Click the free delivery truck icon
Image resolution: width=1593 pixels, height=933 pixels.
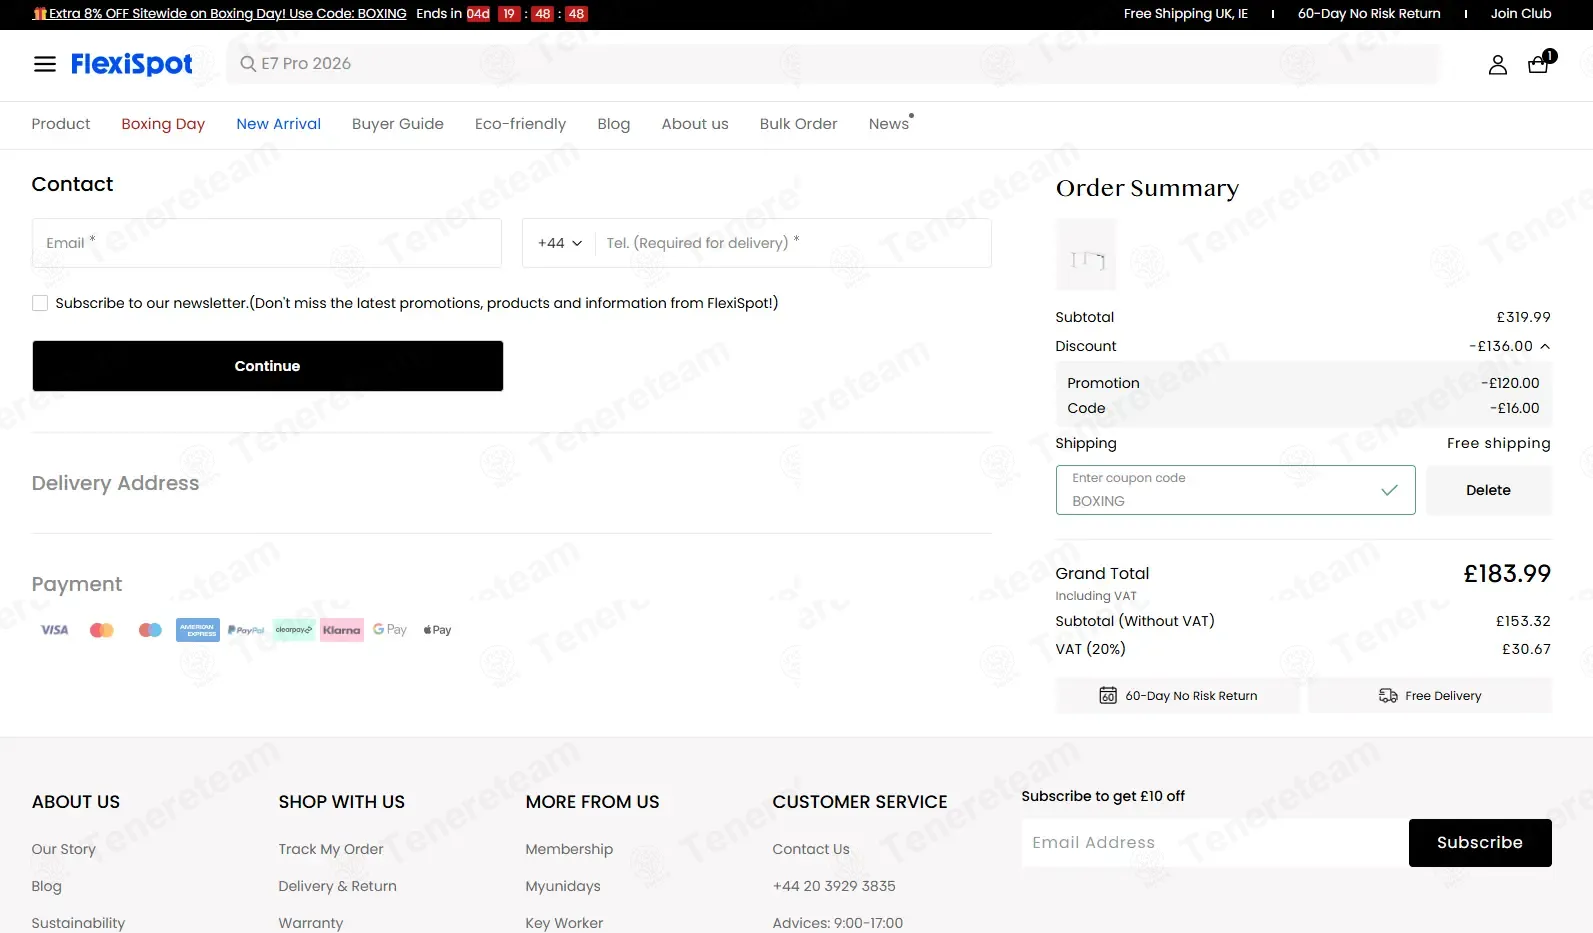coord(1388,696)
